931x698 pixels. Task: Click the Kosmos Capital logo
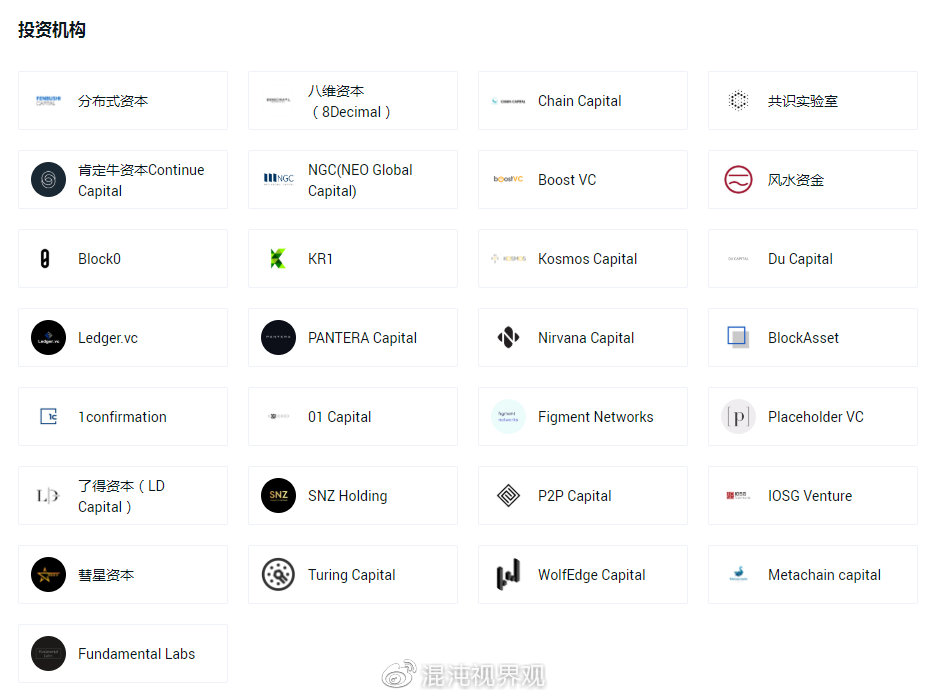tap(508, 259)
